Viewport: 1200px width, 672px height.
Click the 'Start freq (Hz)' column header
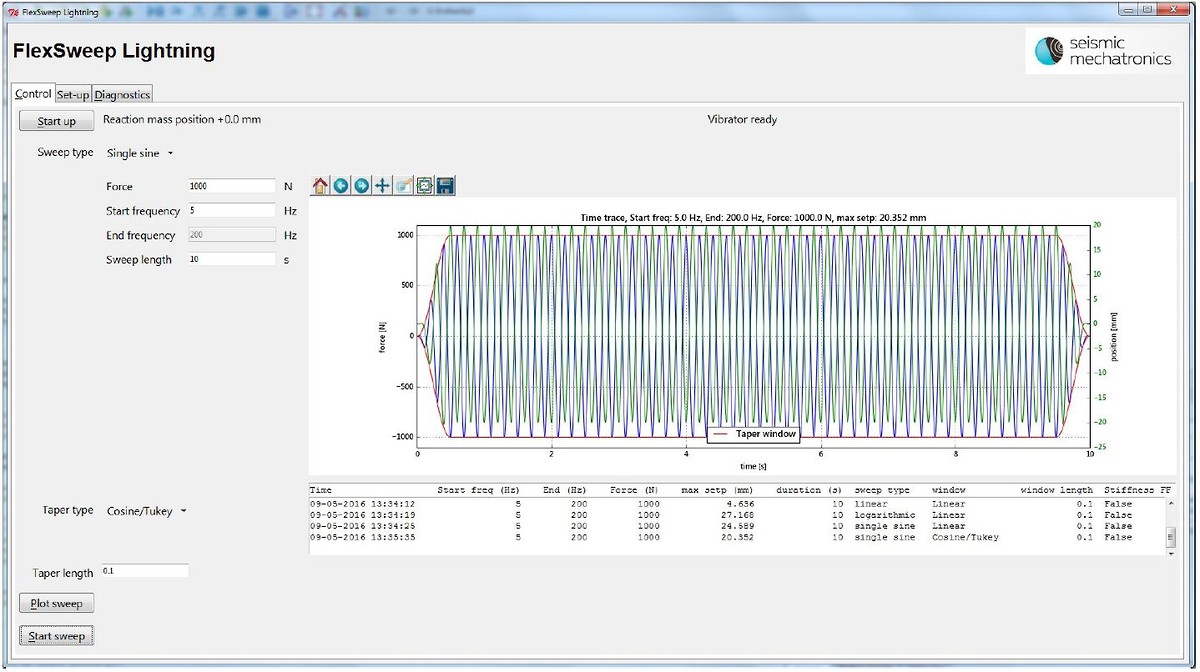pos(479,491)
